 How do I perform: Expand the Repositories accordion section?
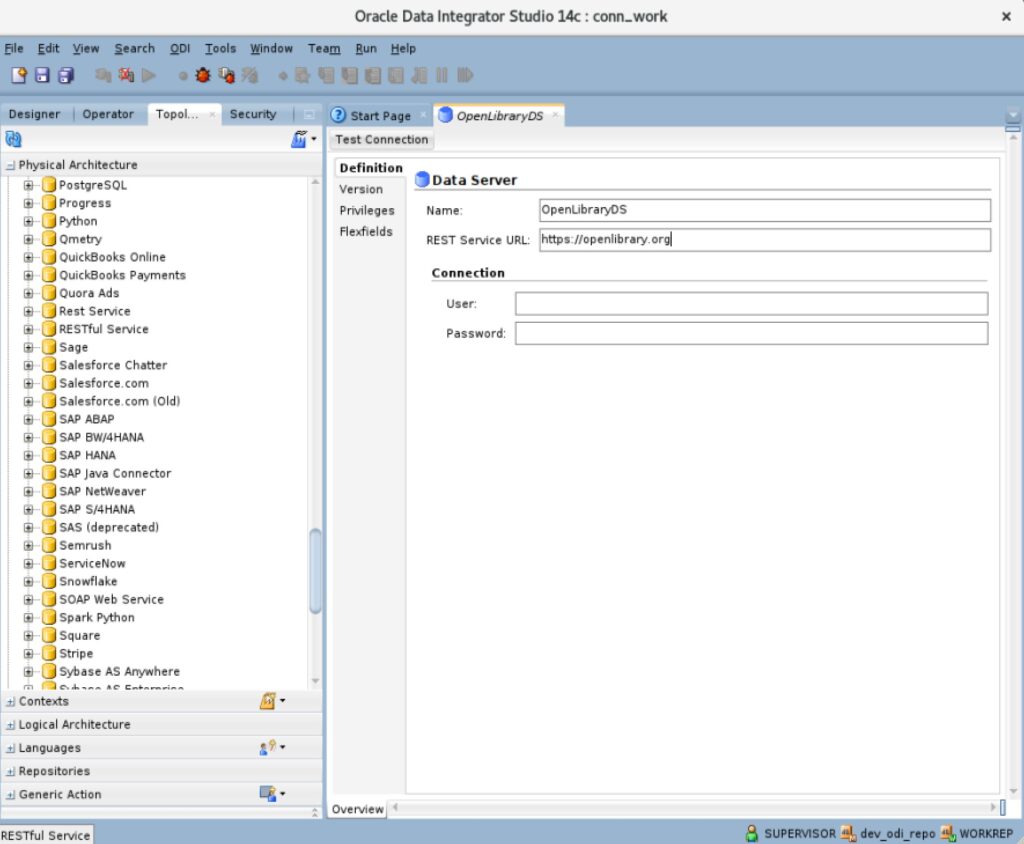click(10, 771)
